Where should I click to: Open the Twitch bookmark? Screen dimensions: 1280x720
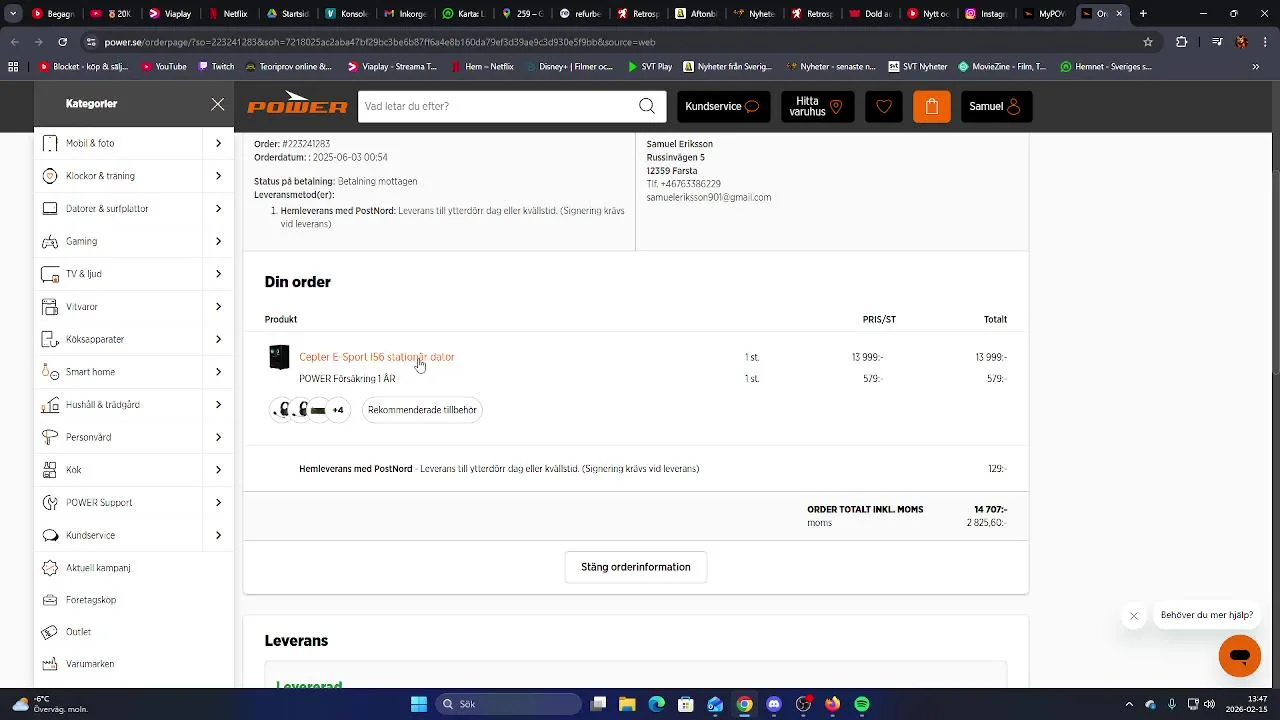point(216,67)
